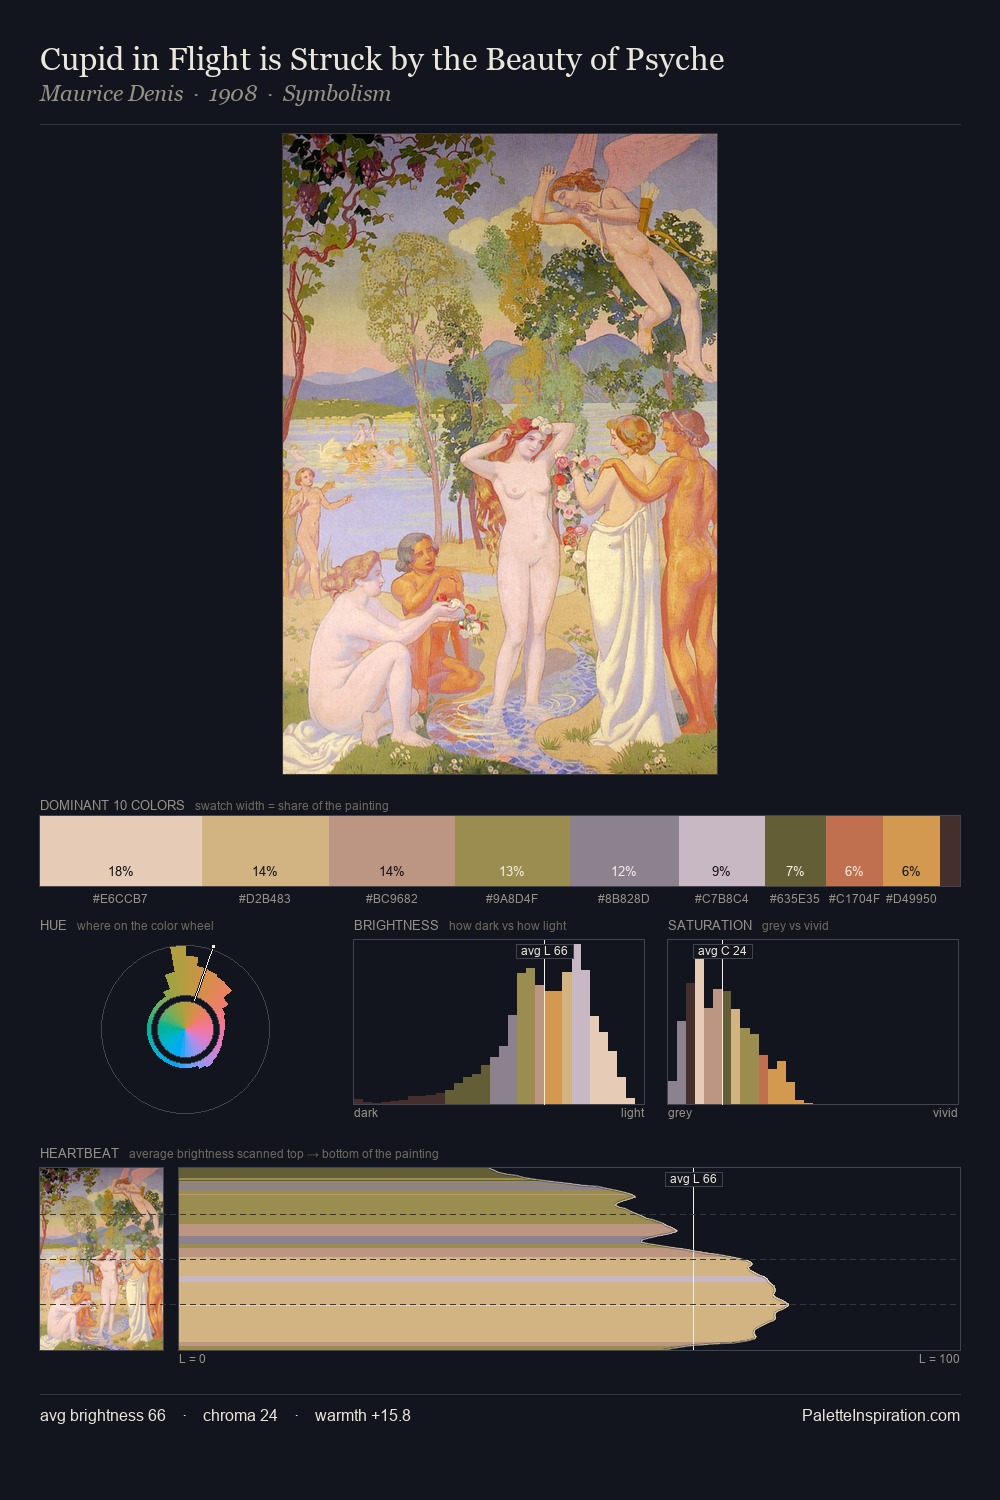The width and height of the screenshot is (1000, 1500).
Task: Click the hex code #635E35
Action: click(795, 899)
